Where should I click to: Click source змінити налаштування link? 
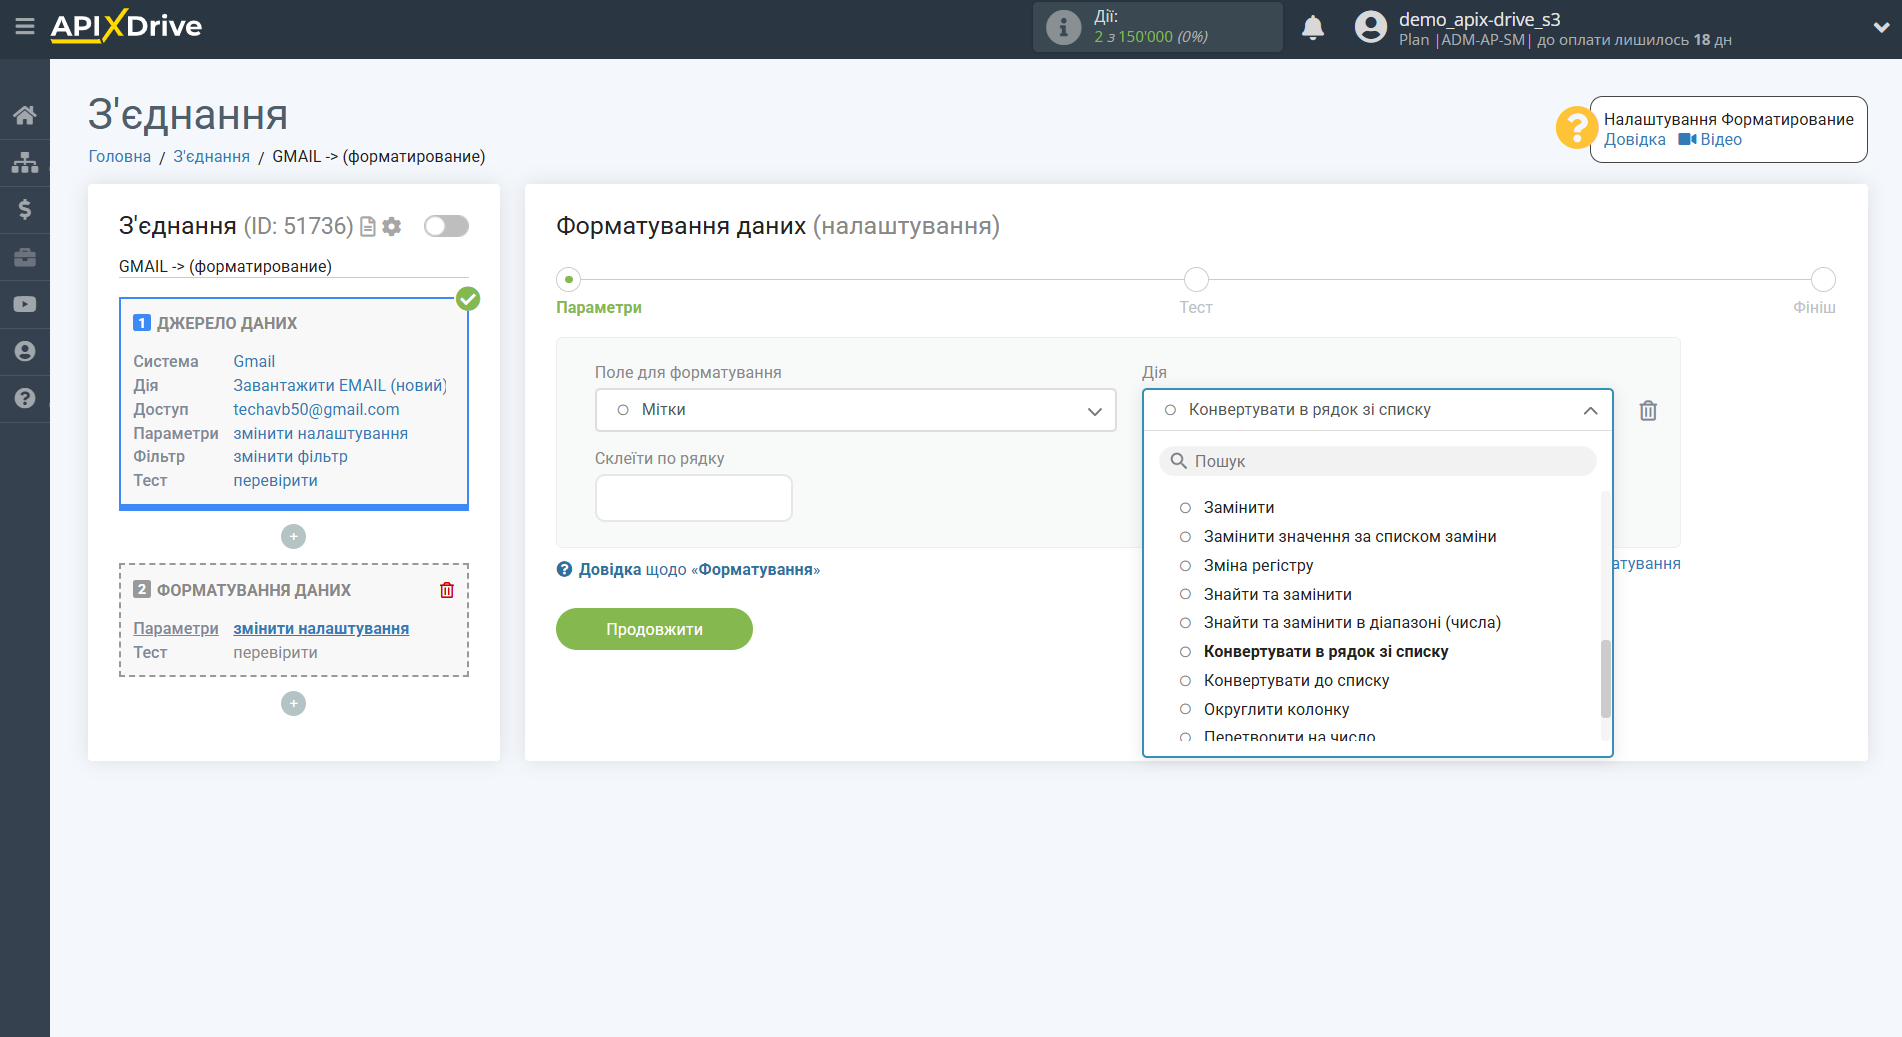coord(320,433)
